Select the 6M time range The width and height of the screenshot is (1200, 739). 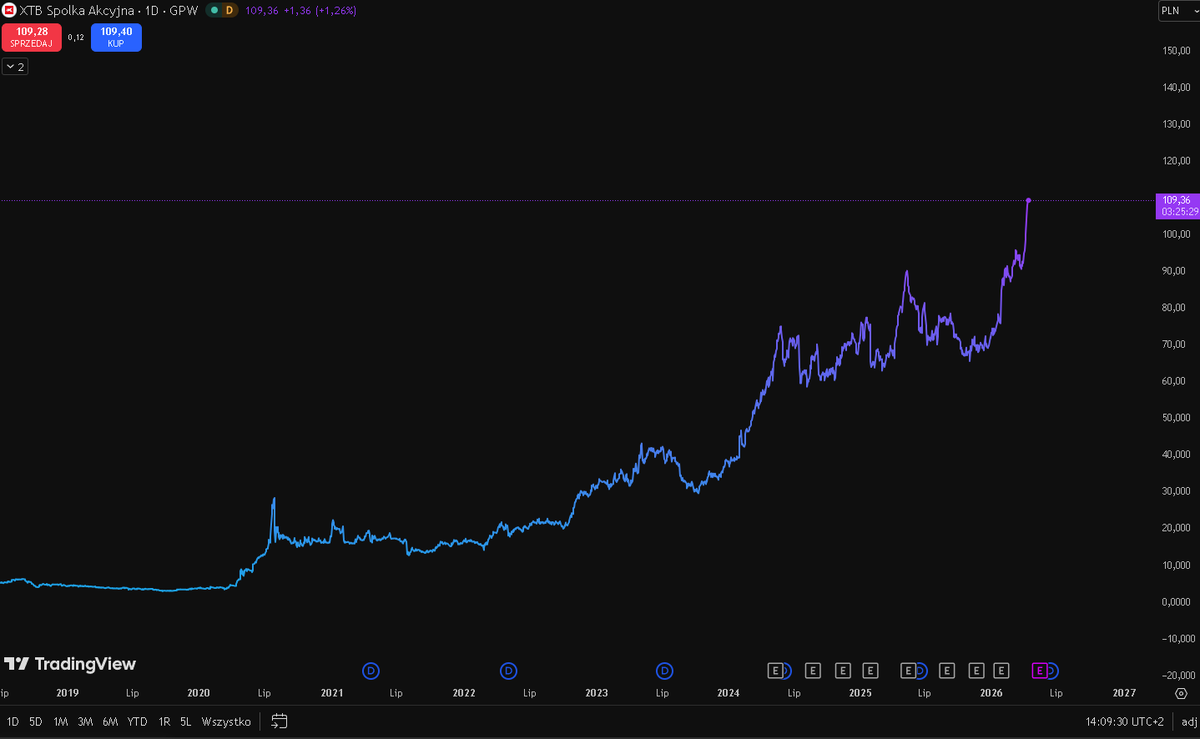click(x=110, y=721)
